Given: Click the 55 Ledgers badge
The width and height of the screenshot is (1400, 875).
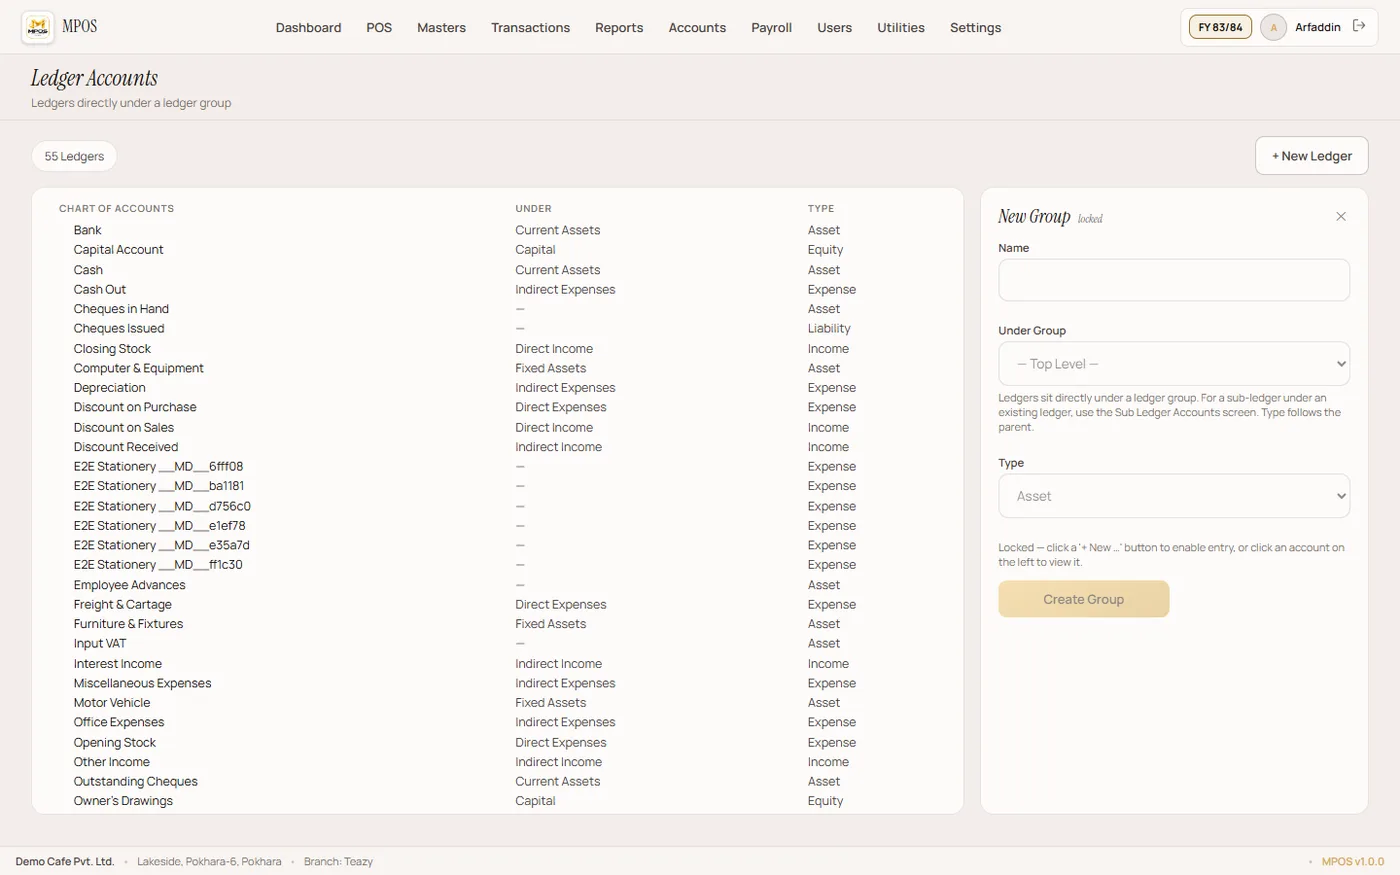Looking at the screenshot, I should [74, 156].
